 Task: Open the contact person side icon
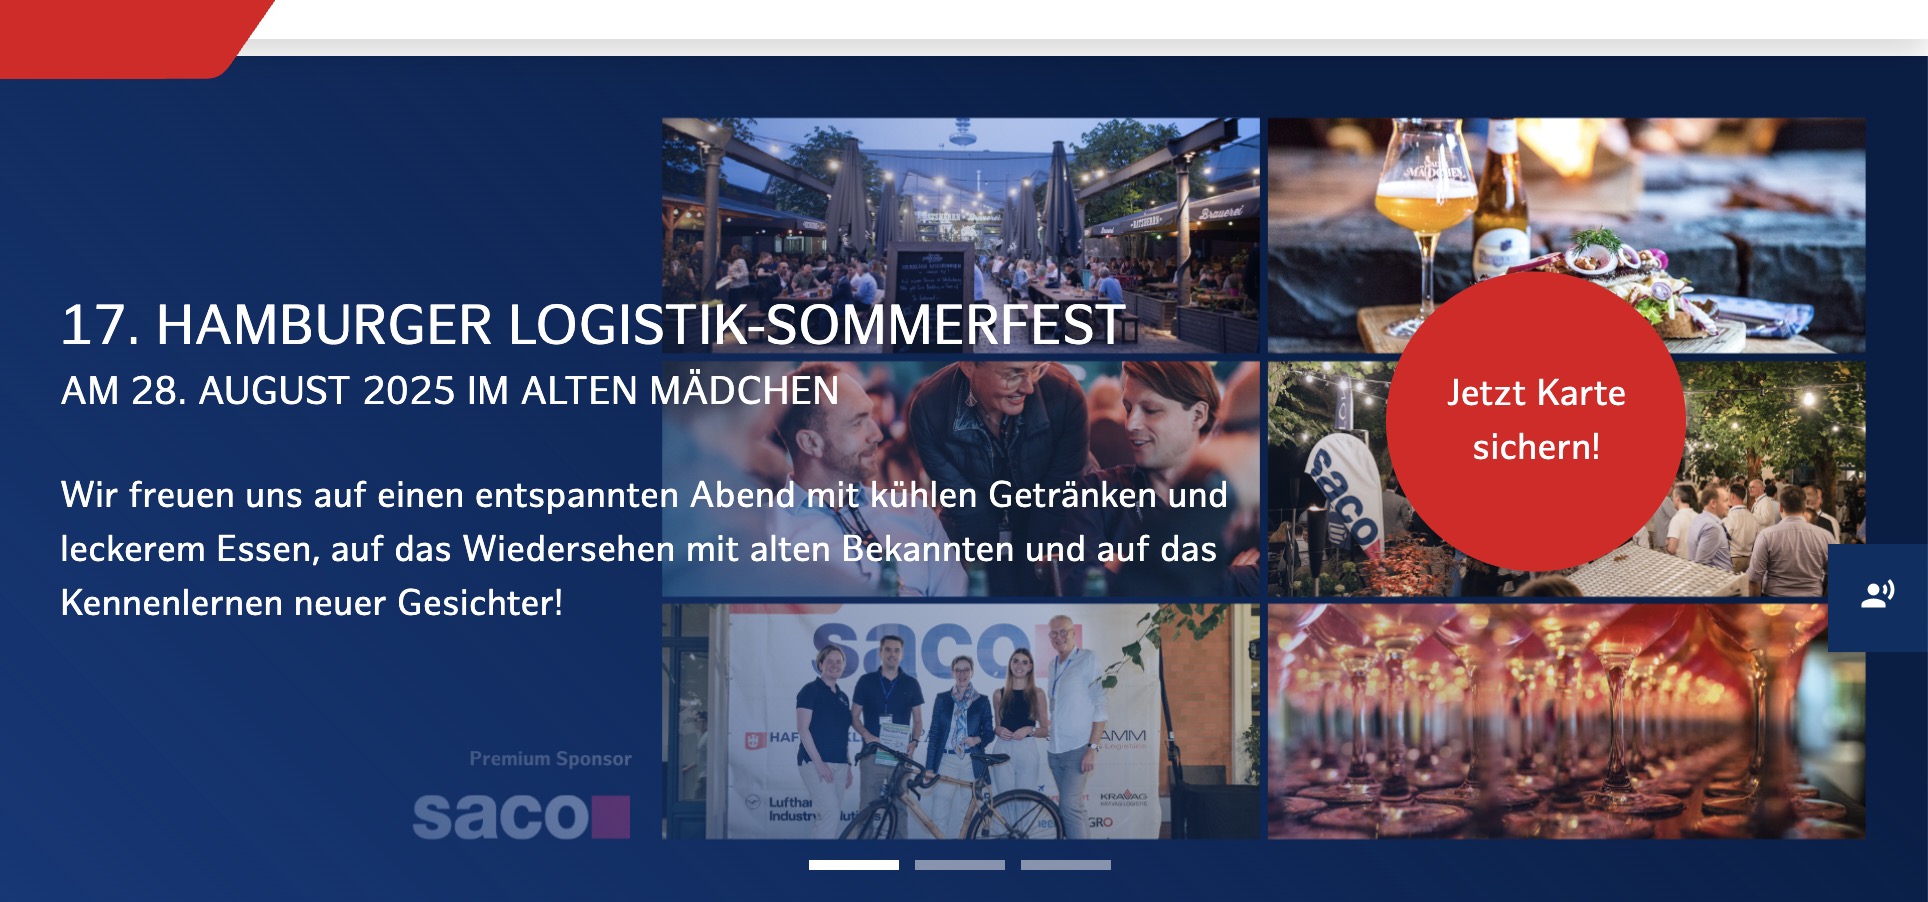pyautogui.click(x=1878, y=597)
